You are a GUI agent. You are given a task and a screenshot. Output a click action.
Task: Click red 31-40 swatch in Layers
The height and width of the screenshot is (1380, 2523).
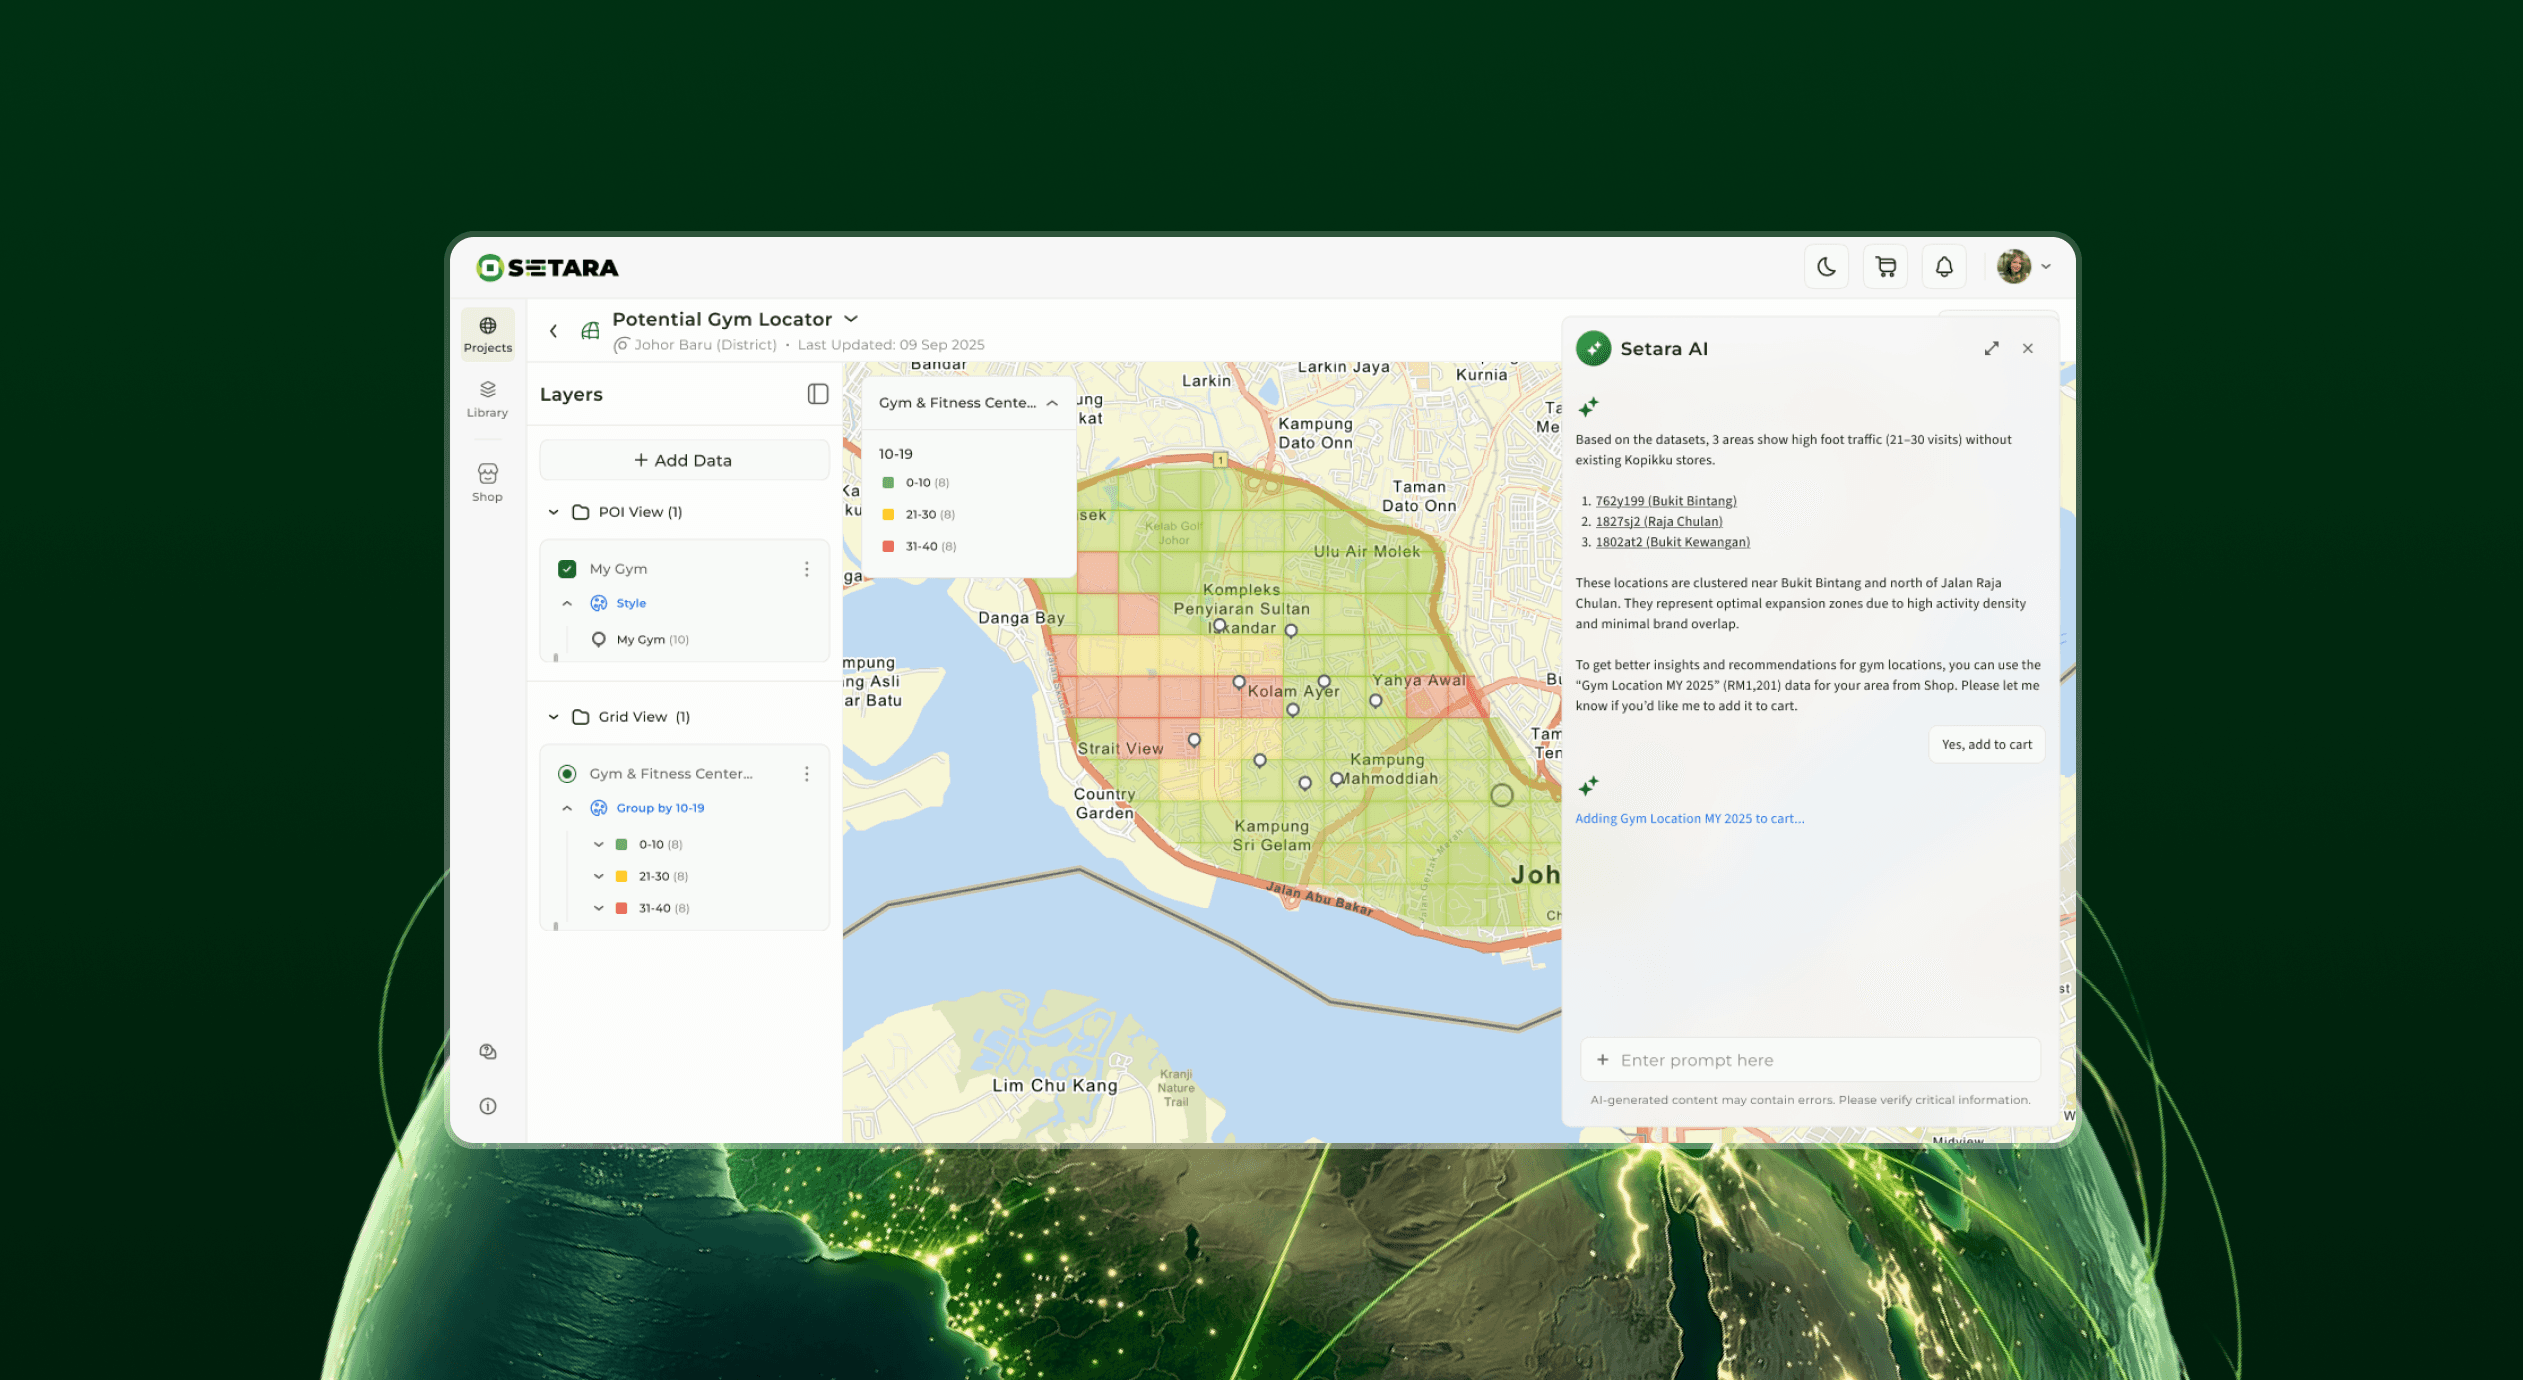click(x=621, y=908)
